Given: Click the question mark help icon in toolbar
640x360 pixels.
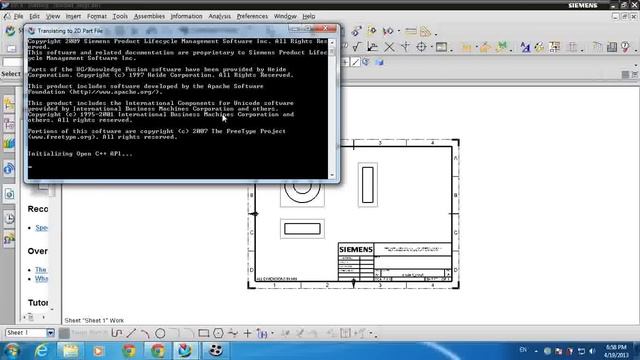Looking at the screenshot, I should [625, 47].
